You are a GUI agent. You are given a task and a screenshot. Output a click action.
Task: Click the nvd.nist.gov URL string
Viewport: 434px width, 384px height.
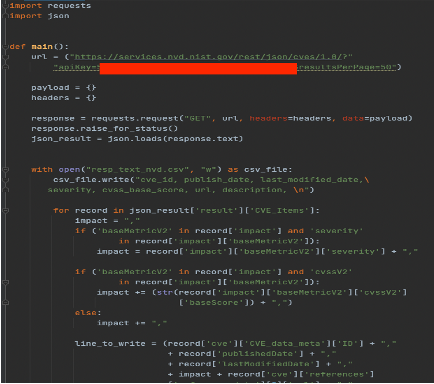point(211,57)
